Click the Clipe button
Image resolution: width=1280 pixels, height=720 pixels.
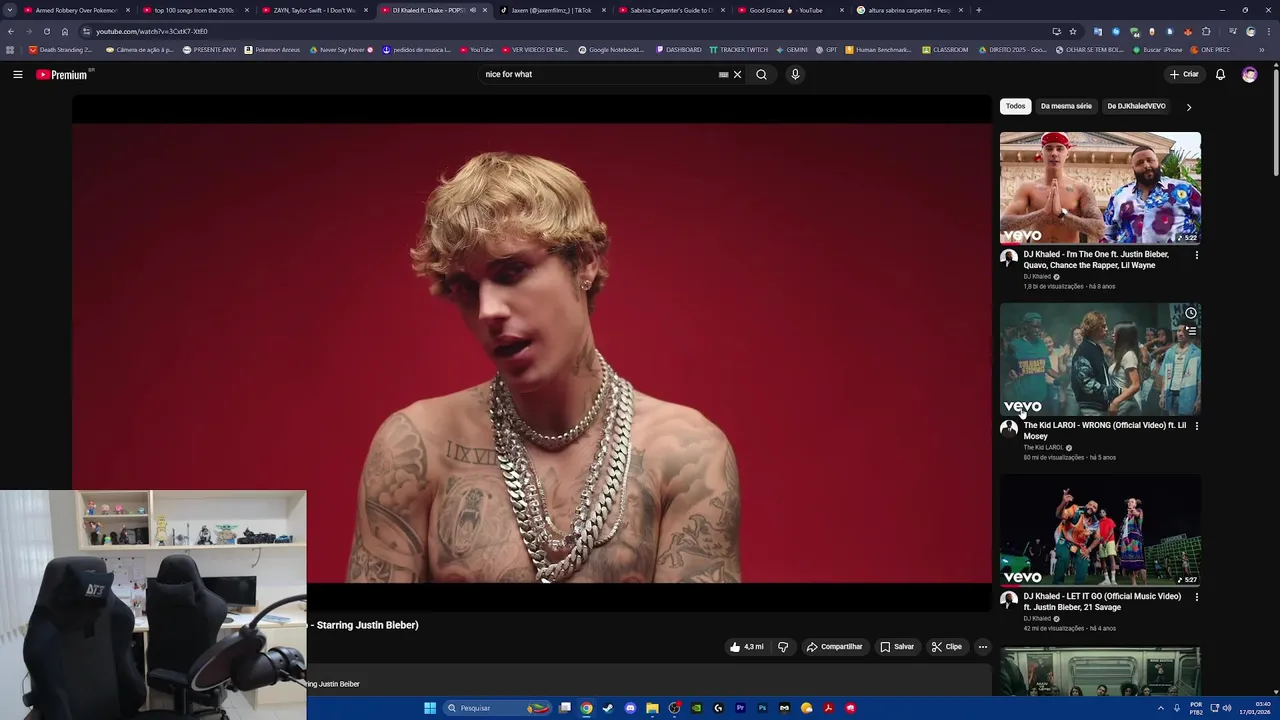tap(946, 647)
